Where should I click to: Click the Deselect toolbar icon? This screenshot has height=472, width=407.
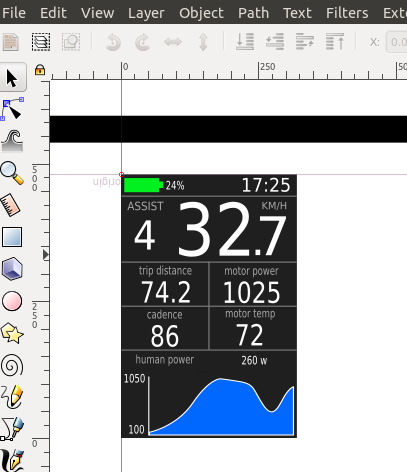(x=71, y=42)
